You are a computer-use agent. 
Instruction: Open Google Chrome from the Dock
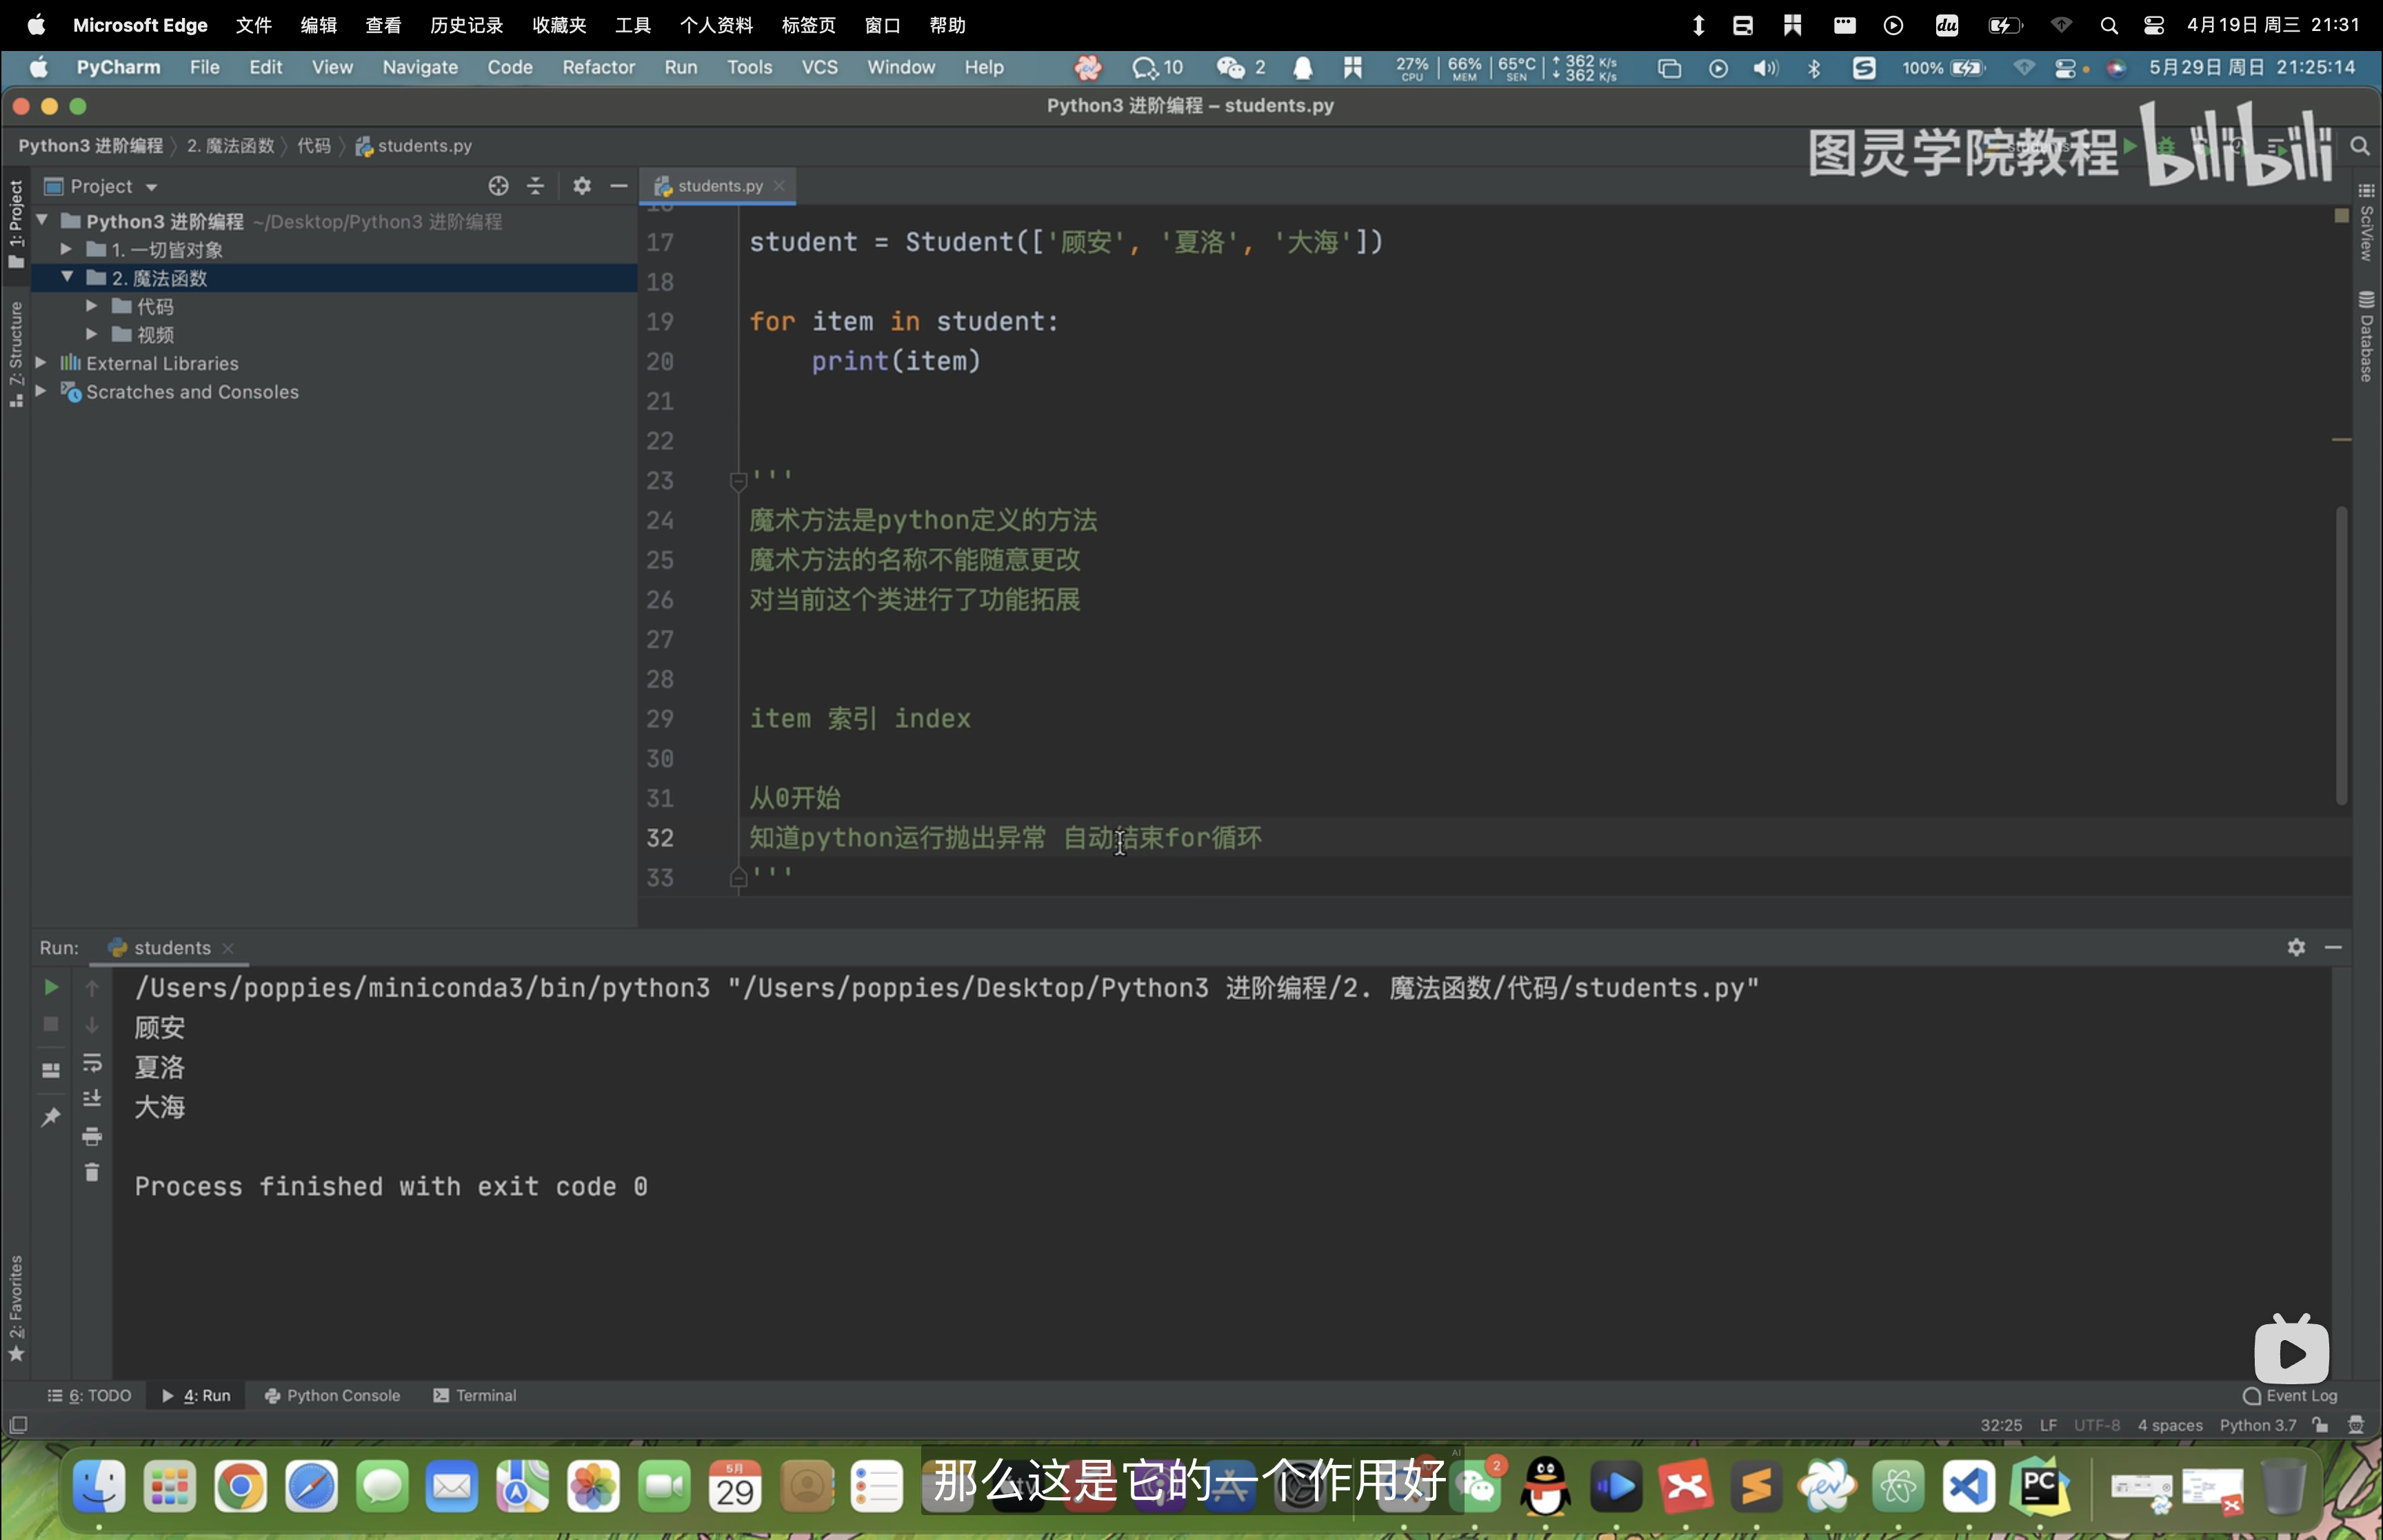click(240, 1486)
